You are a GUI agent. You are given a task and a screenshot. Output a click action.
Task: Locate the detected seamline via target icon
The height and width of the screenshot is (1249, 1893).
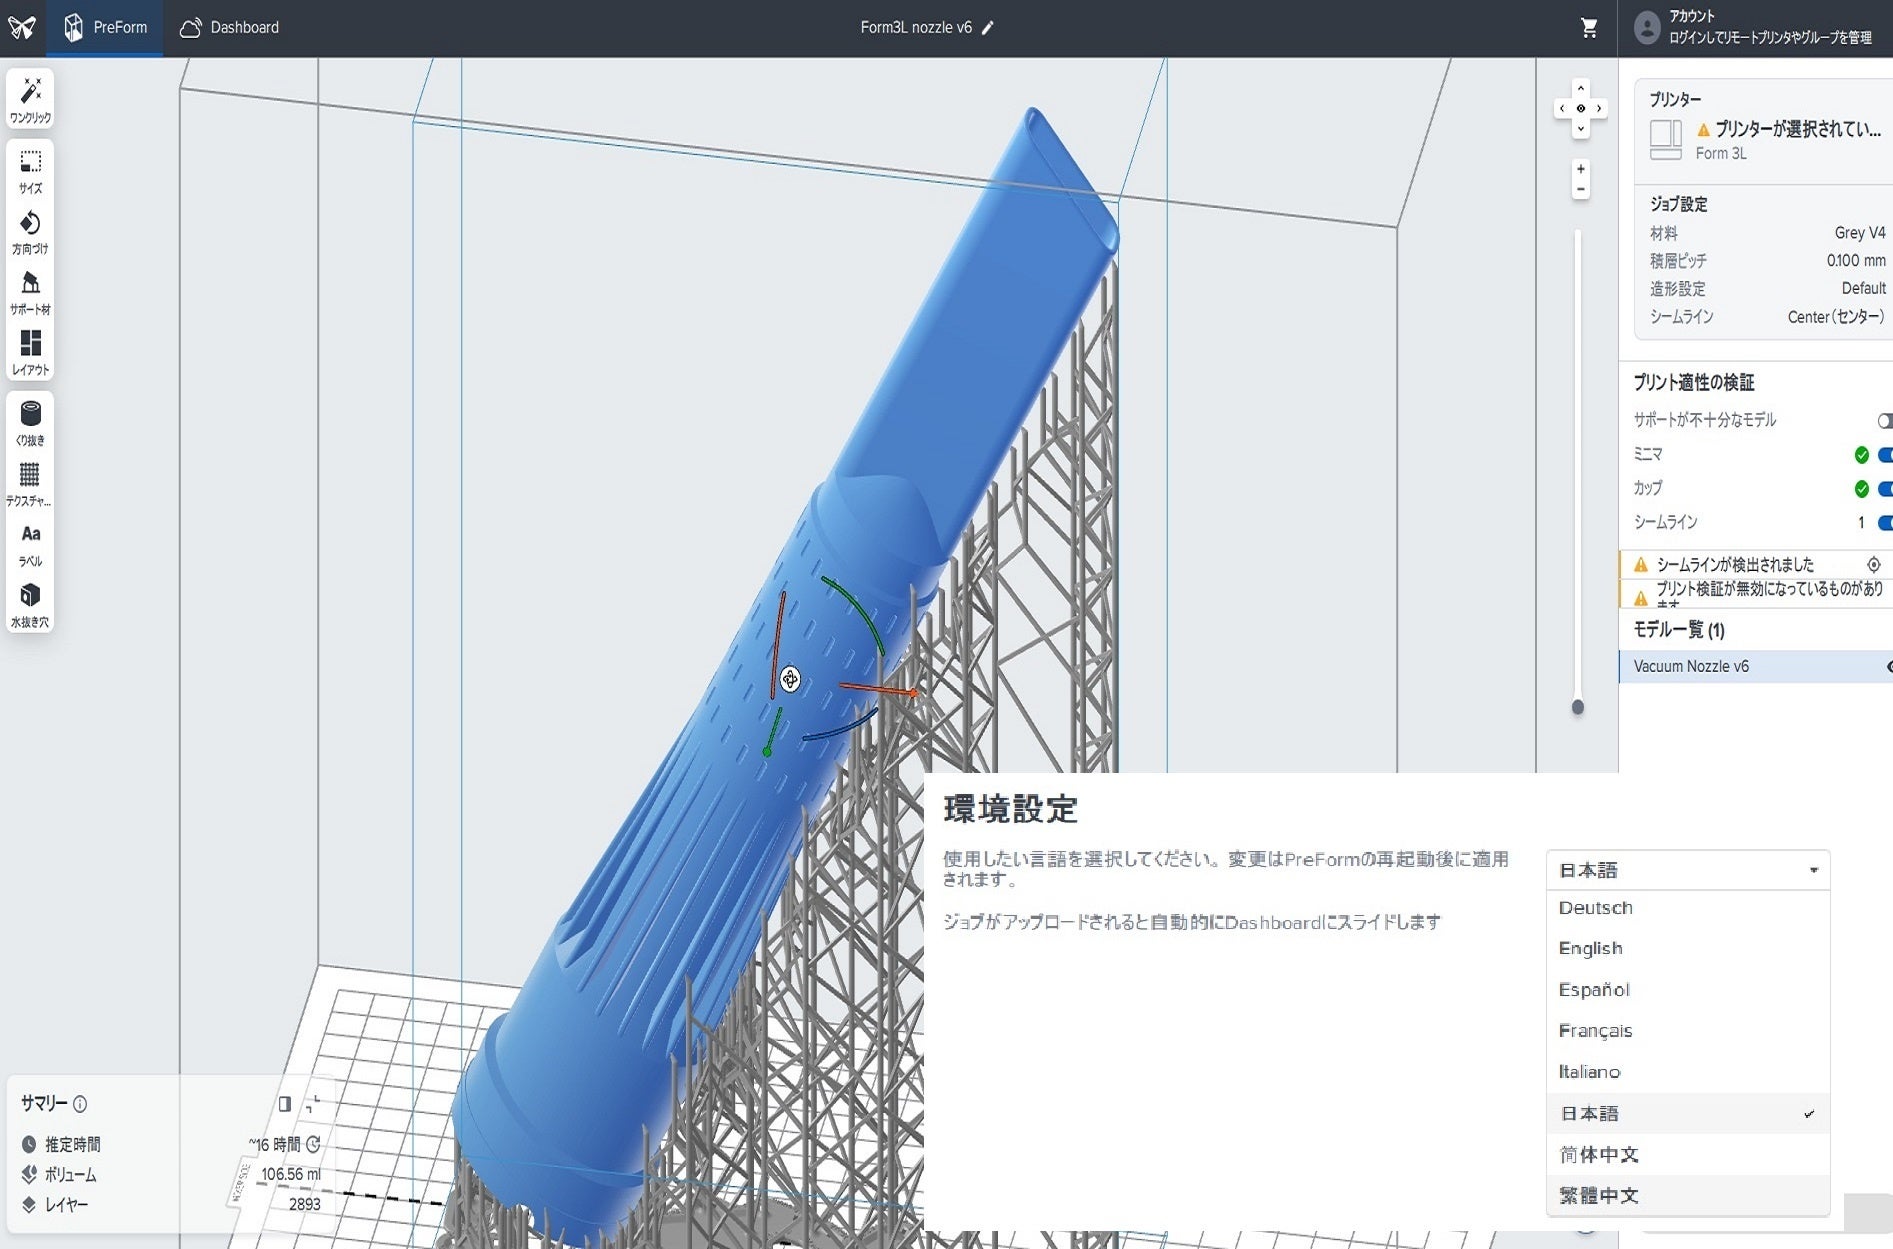point(1874,565)
